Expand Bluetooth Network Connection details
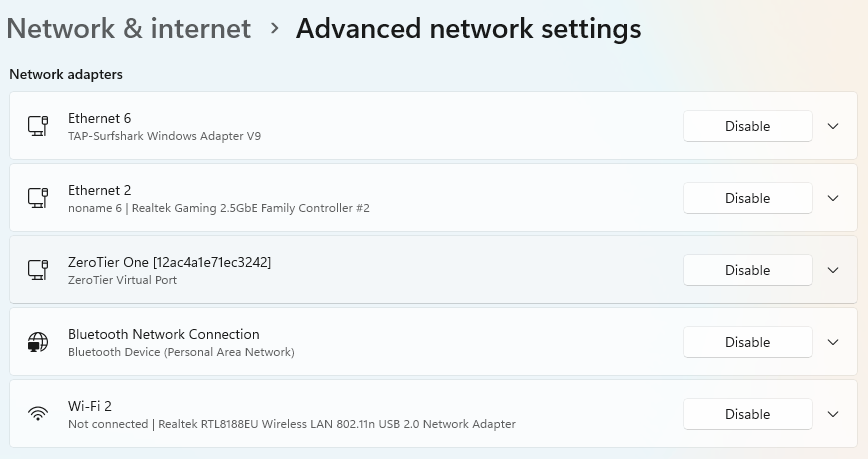This screenshot has height=459, width=868. [x=833, y=342]
